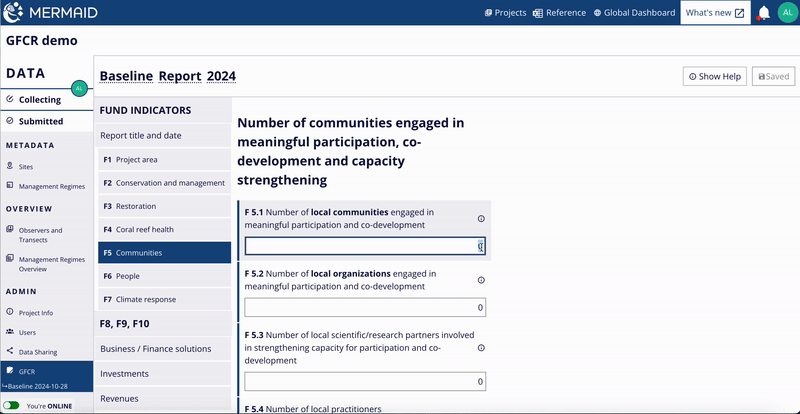The height and width of the screenshot is (414, 800).
Task: Click the small AL badge near Collecting
Action: click(x=79, y=88)
